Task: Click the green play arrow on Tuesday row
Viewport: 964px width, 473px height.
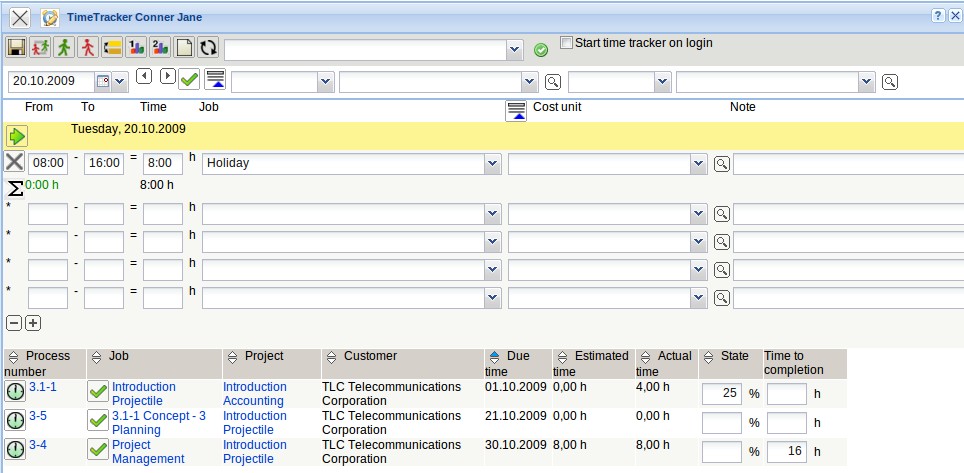Action: point(16,136)
